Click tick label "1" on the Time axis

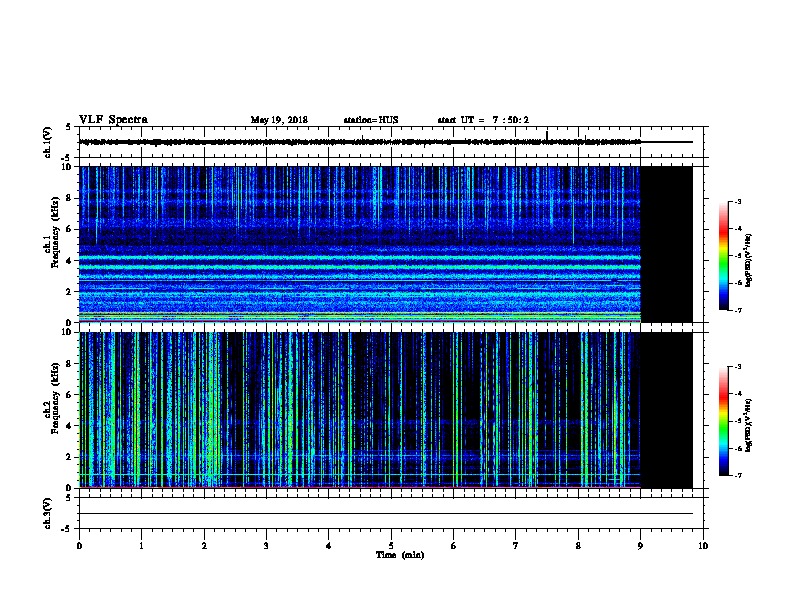141,546
